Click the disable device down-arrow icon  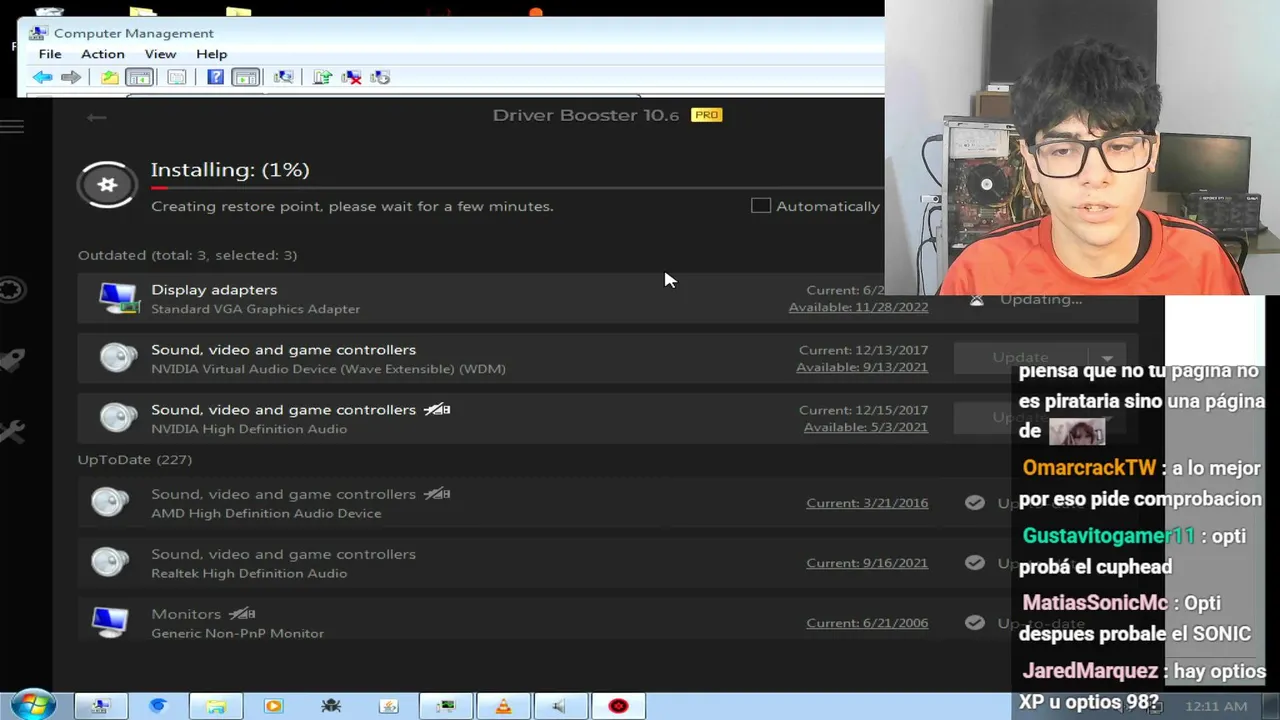coord(380,77)
